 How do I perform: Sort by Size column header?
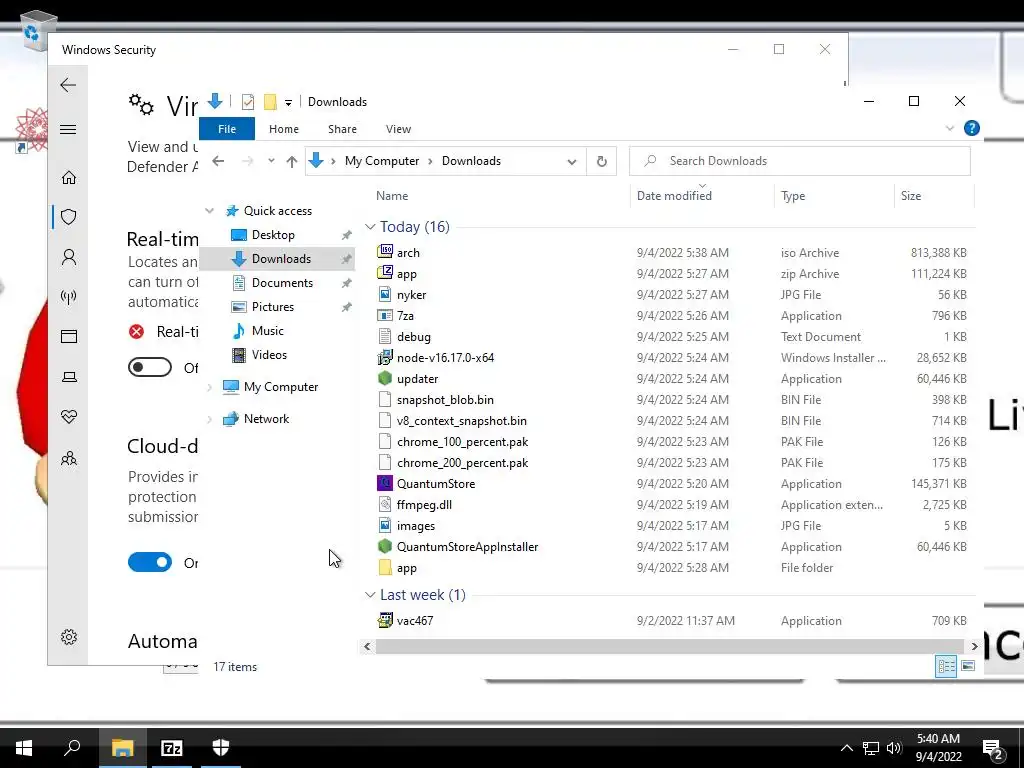910,196
